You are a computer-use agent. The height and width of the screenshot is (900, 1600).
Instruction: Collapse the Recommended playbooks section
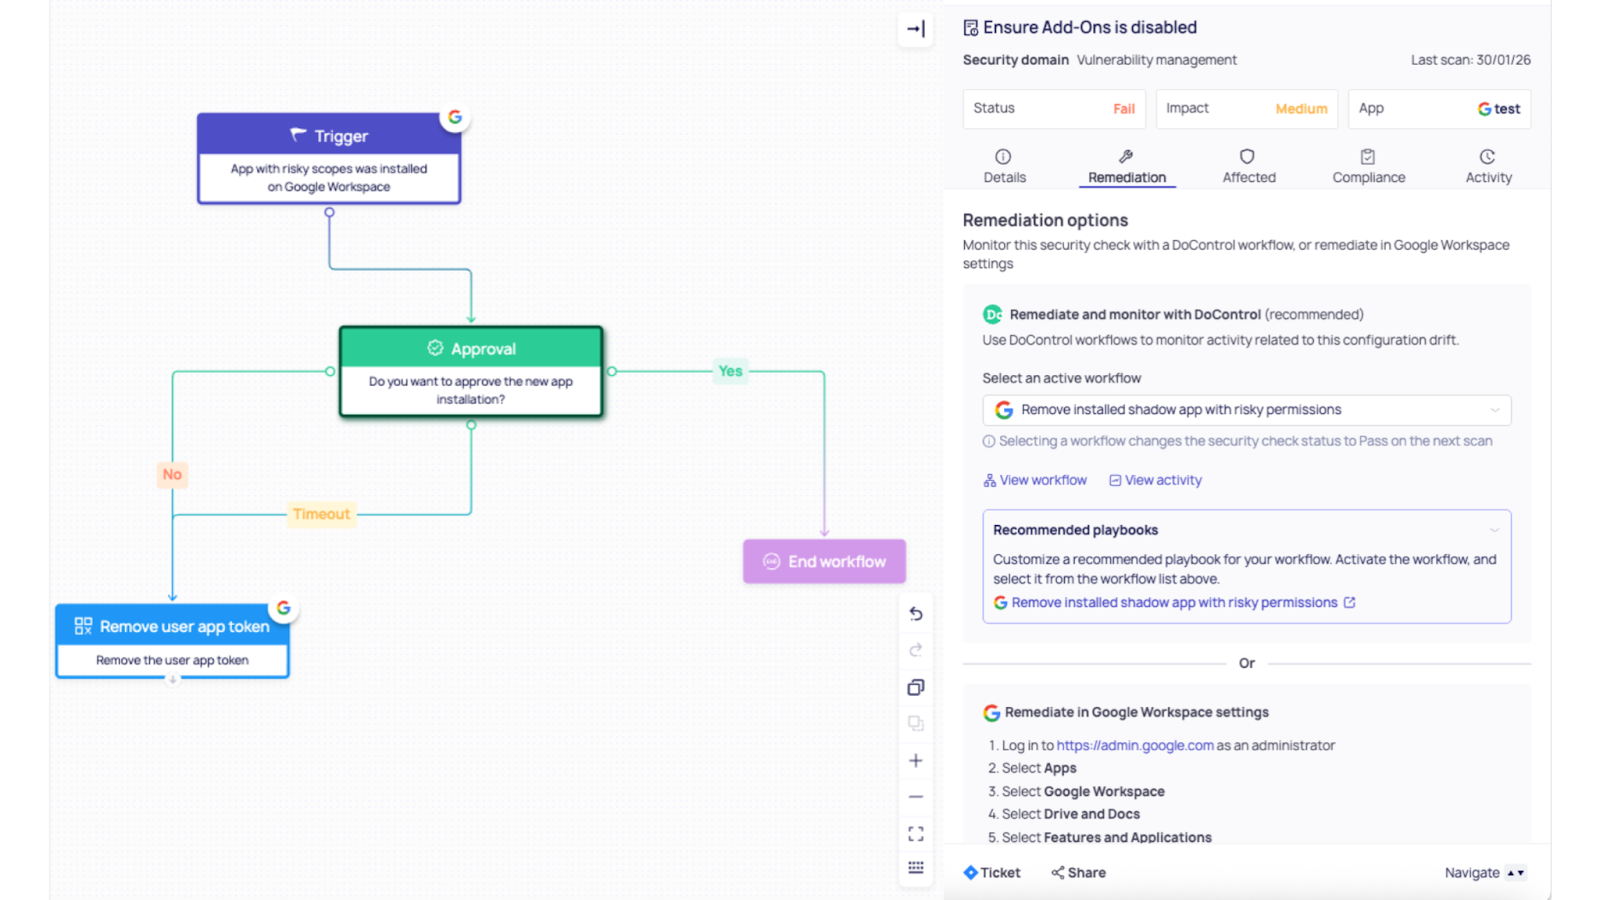[x=1494, y=530]
